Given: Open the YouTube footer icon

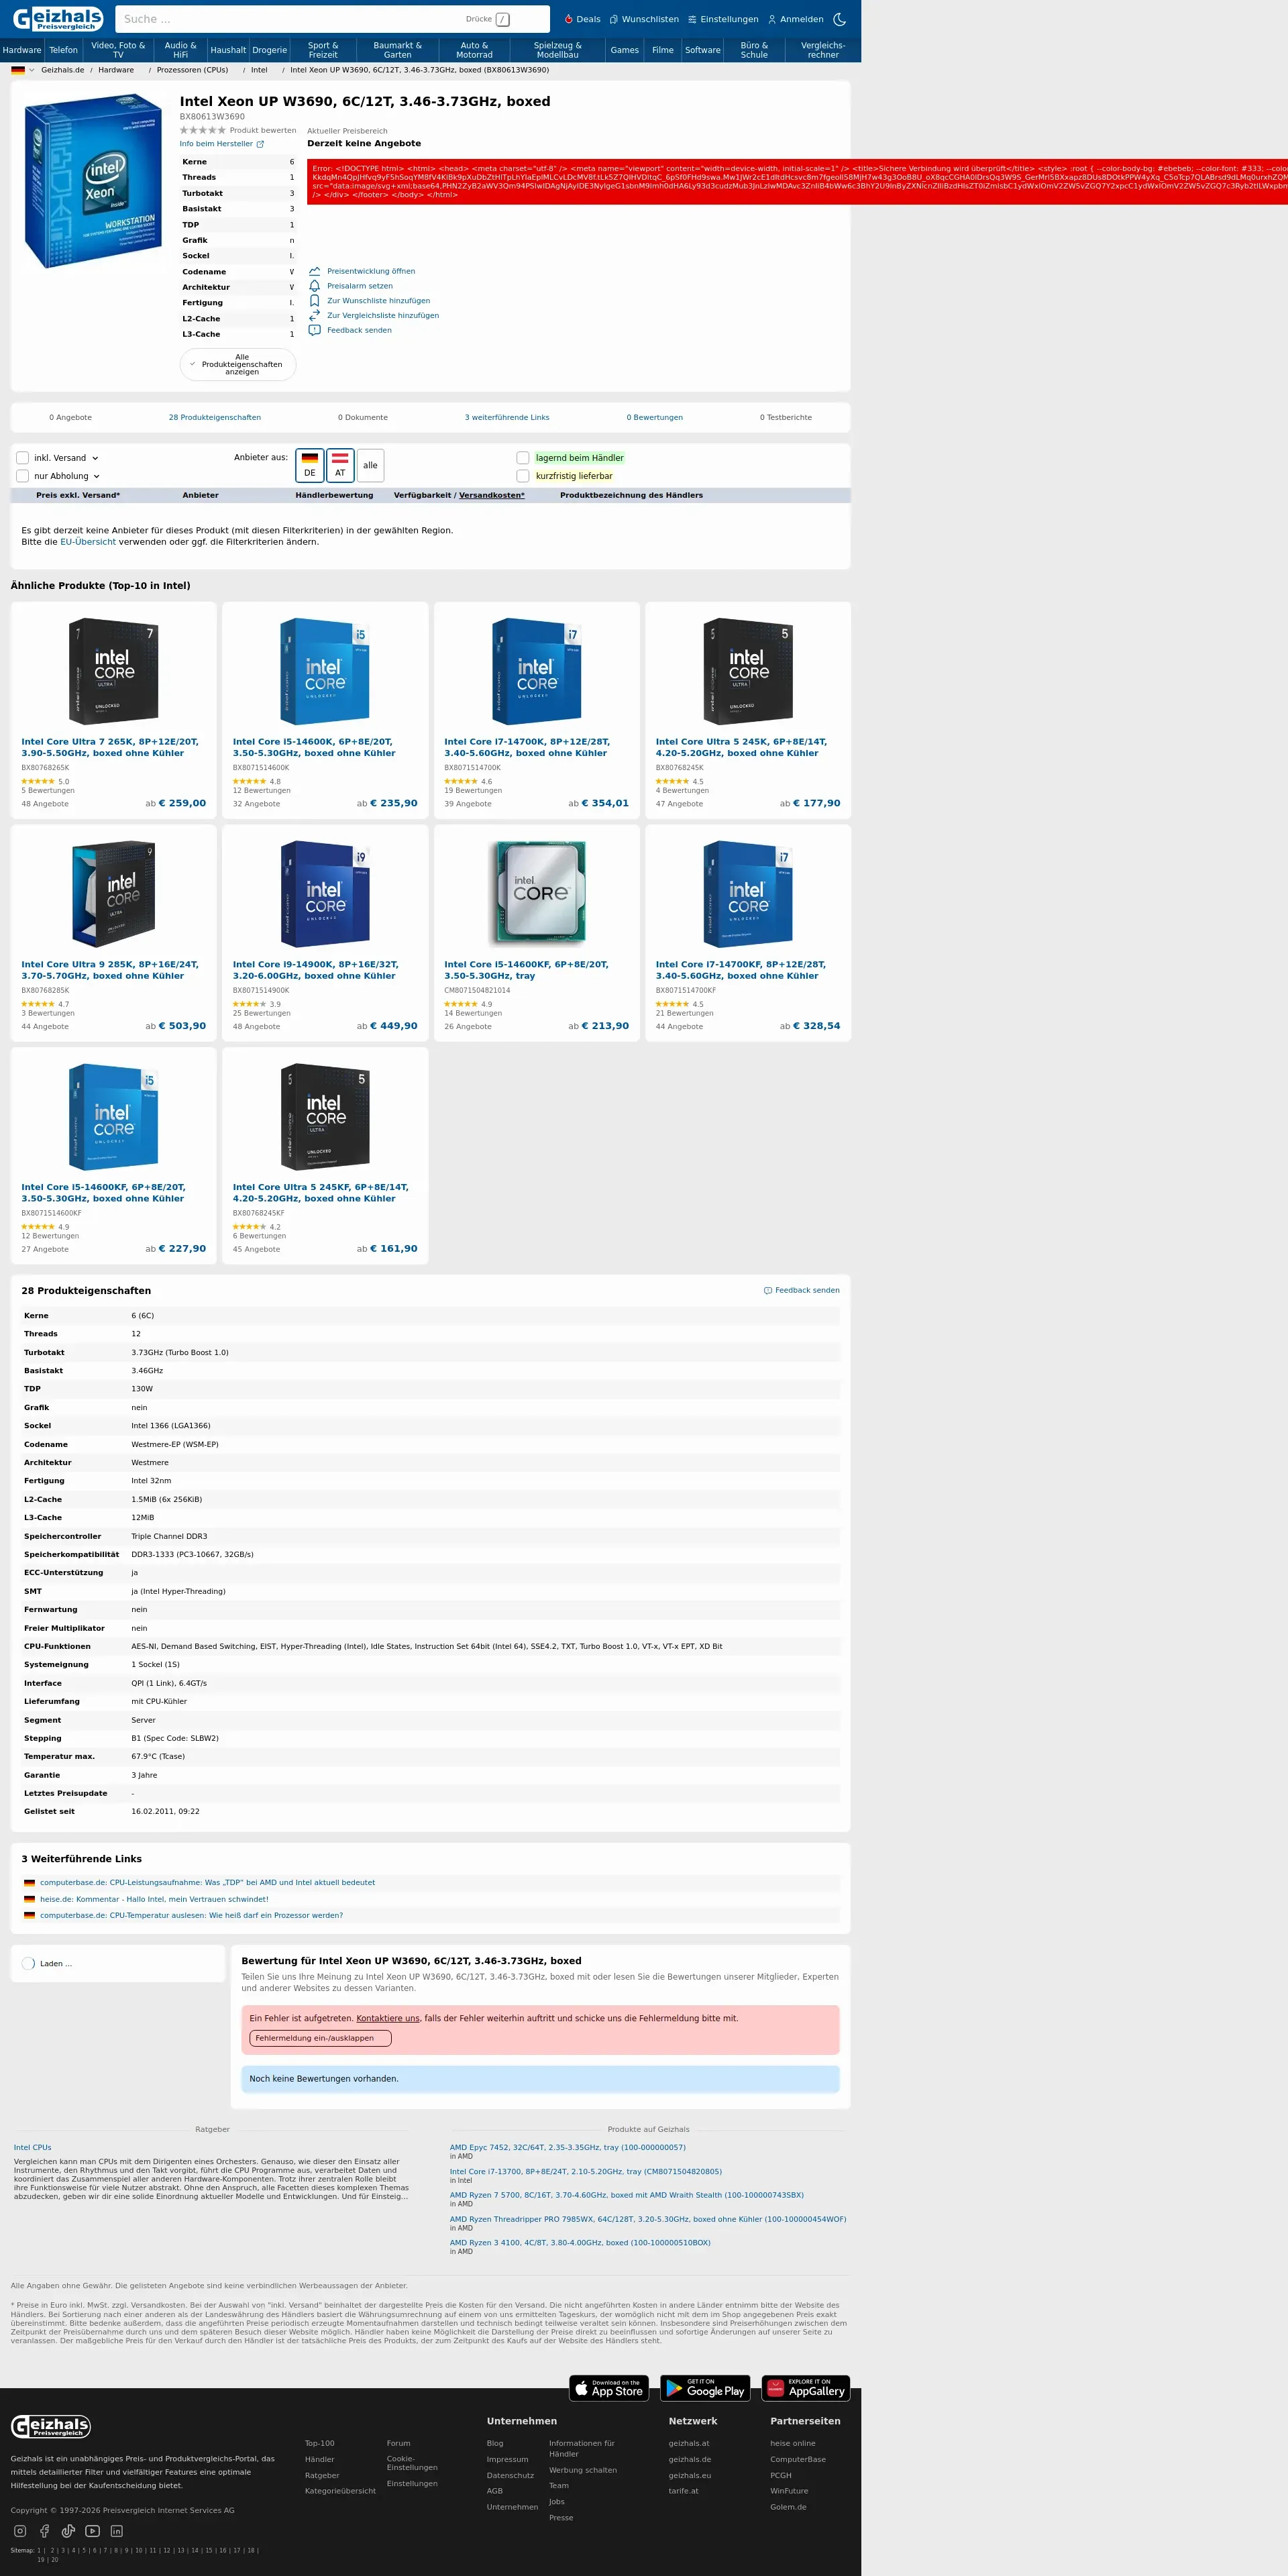Looking at the screenshot, I should point(92,2531).
